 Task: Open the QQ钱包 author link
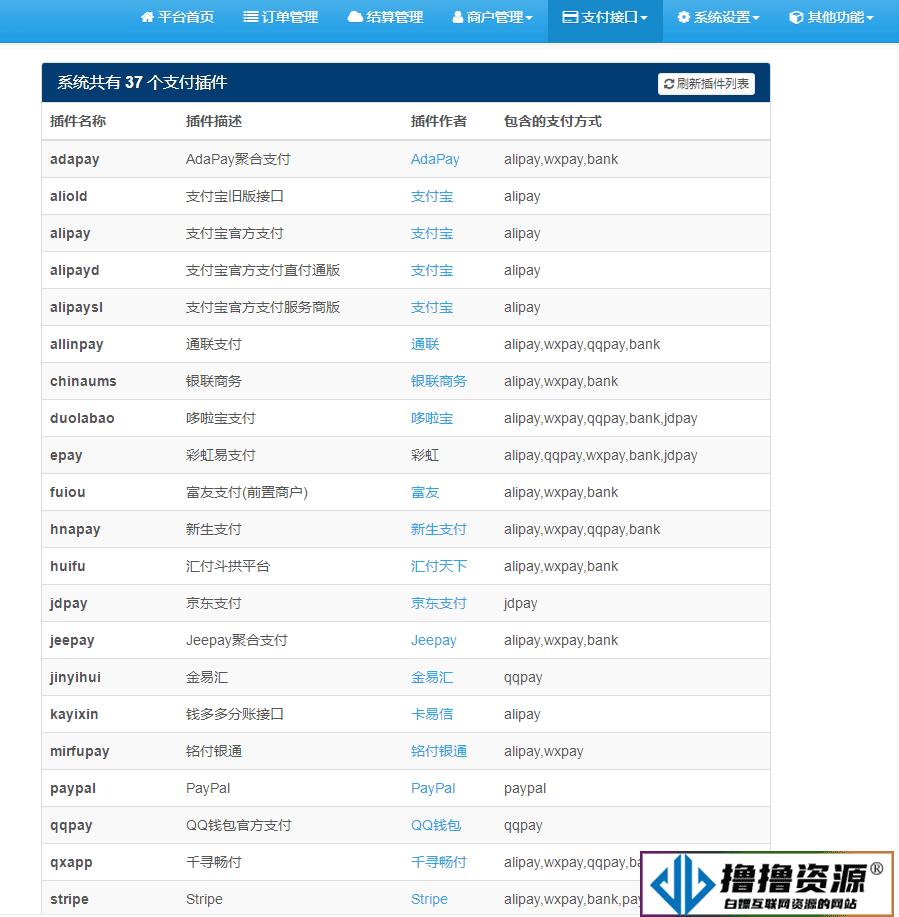coord(436,825)
